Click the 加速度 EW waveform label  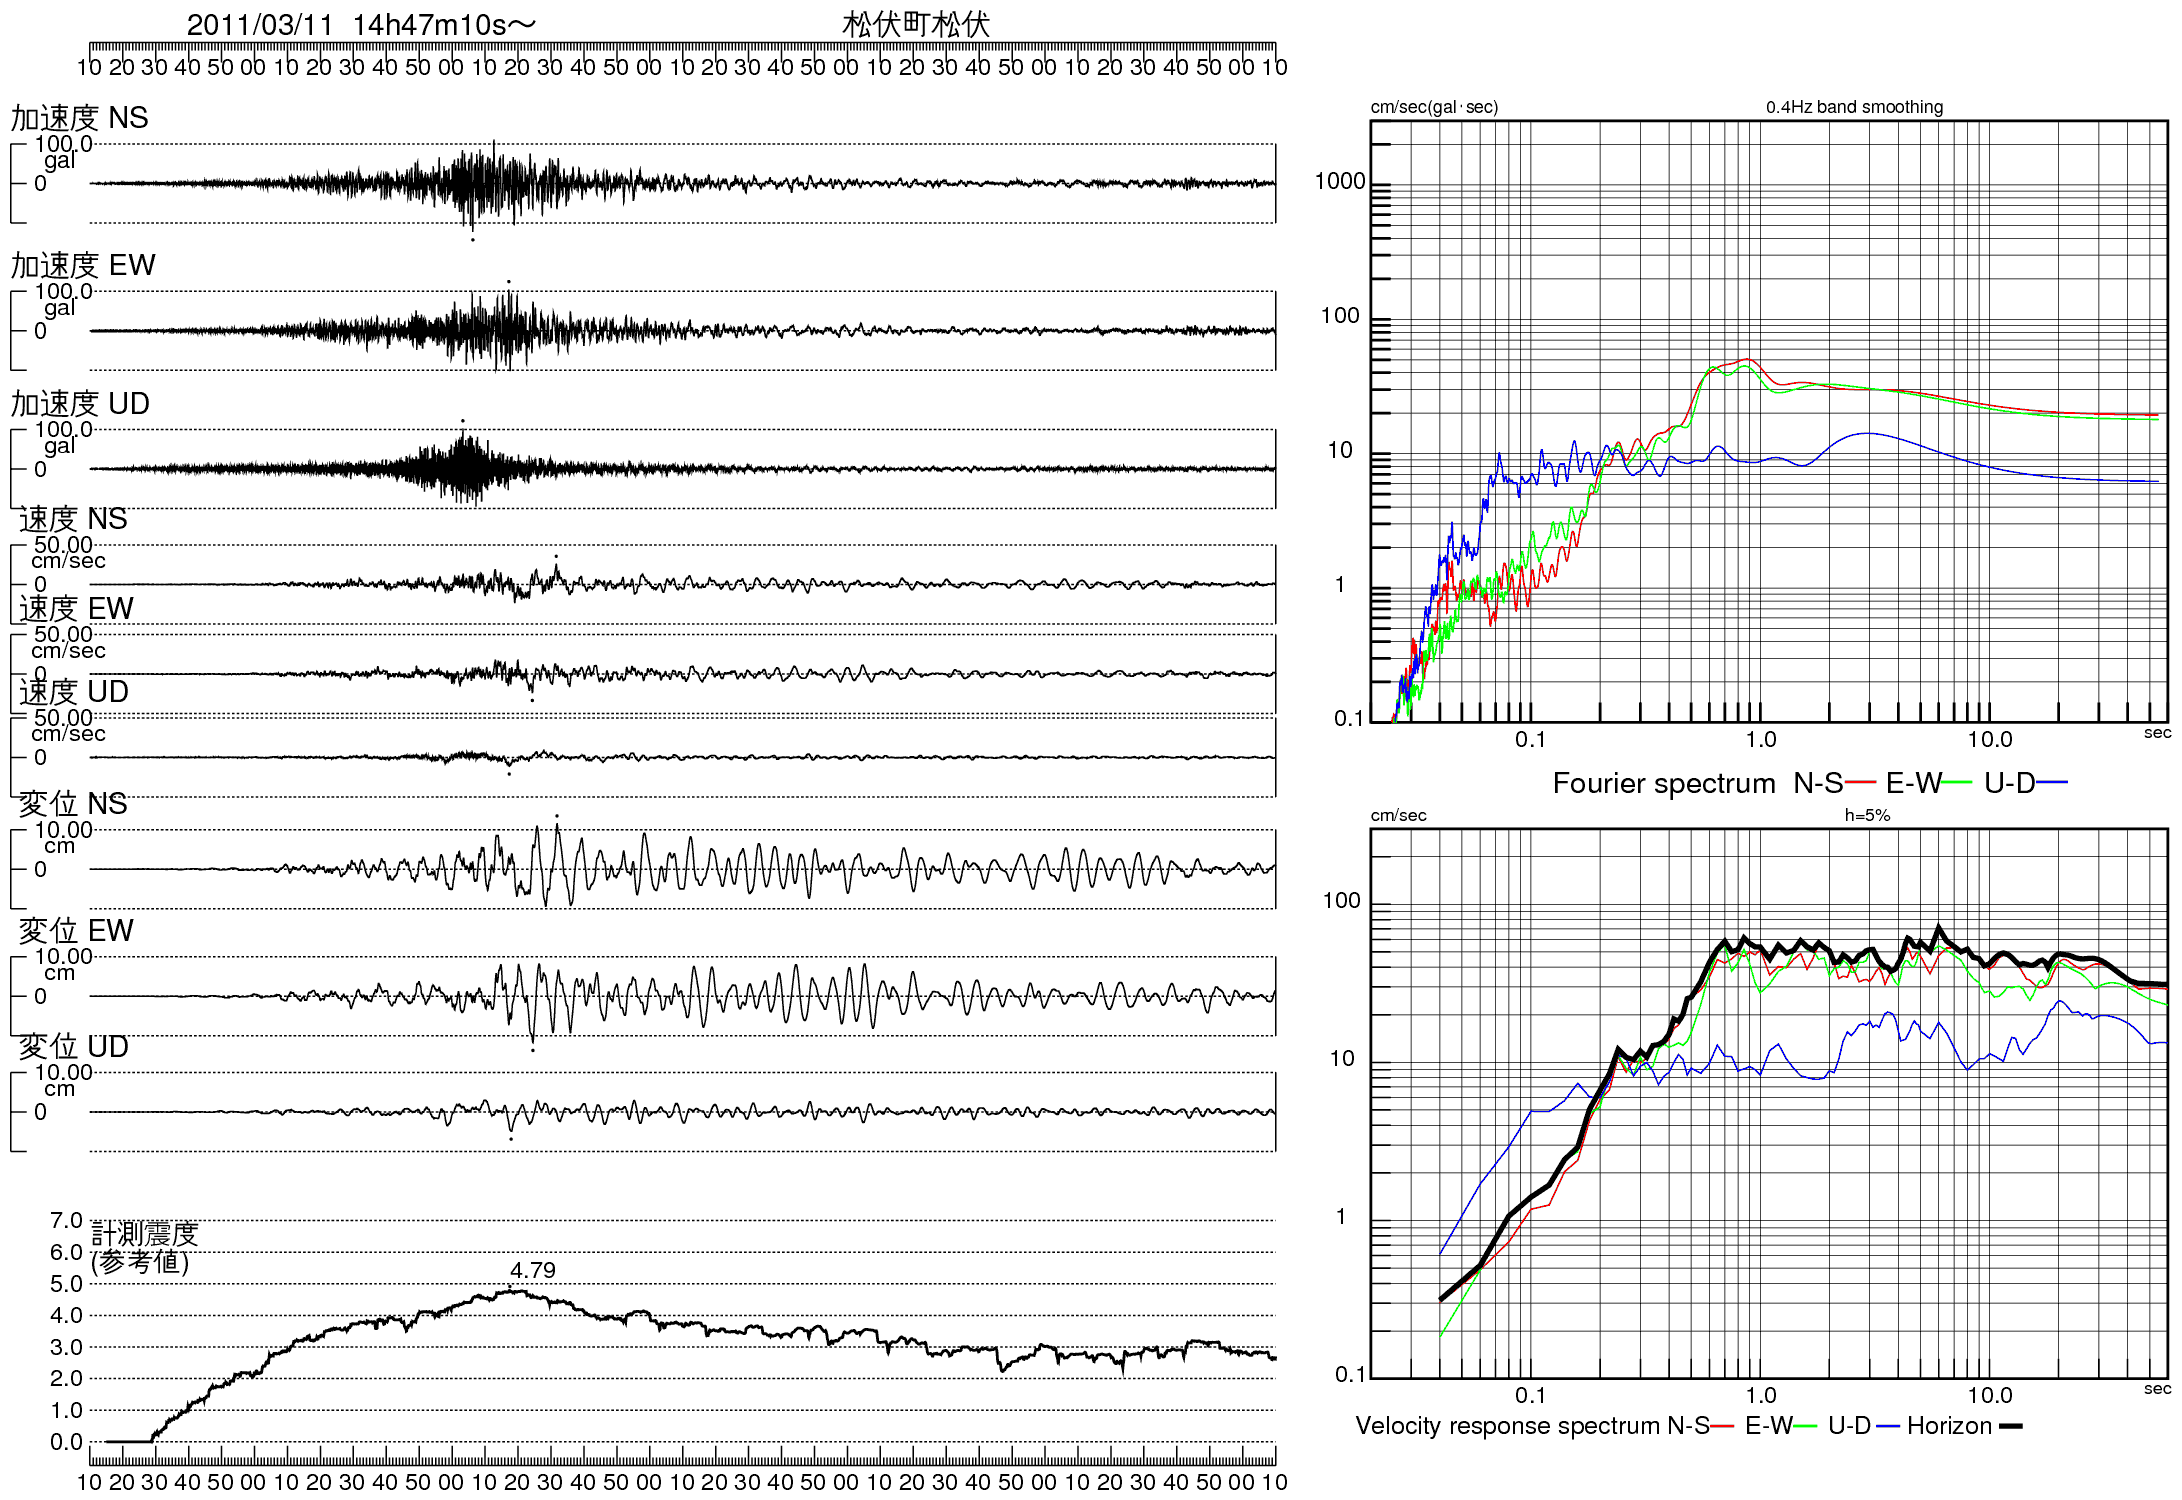(83, 265)
